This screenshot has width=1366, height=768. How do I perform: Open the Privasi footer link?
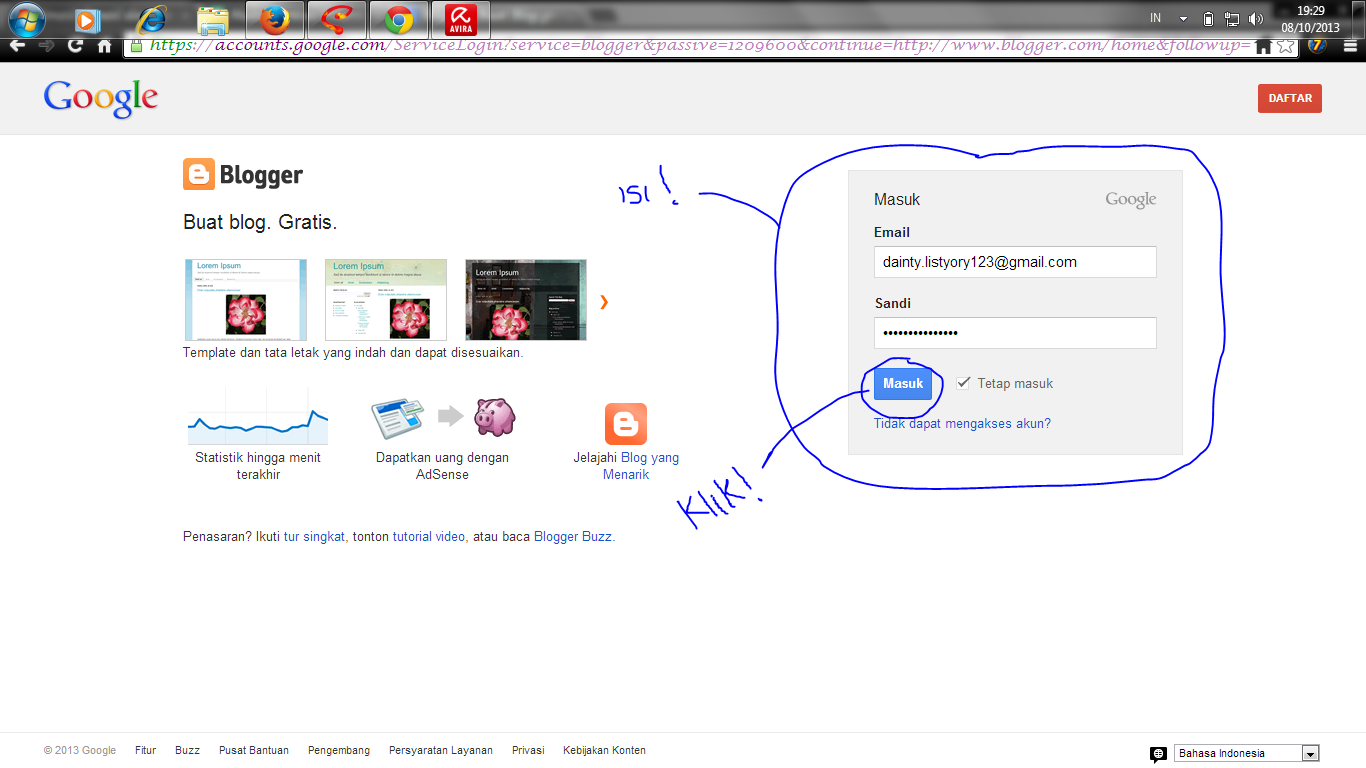pyautogui.click(x=528, y=750)
